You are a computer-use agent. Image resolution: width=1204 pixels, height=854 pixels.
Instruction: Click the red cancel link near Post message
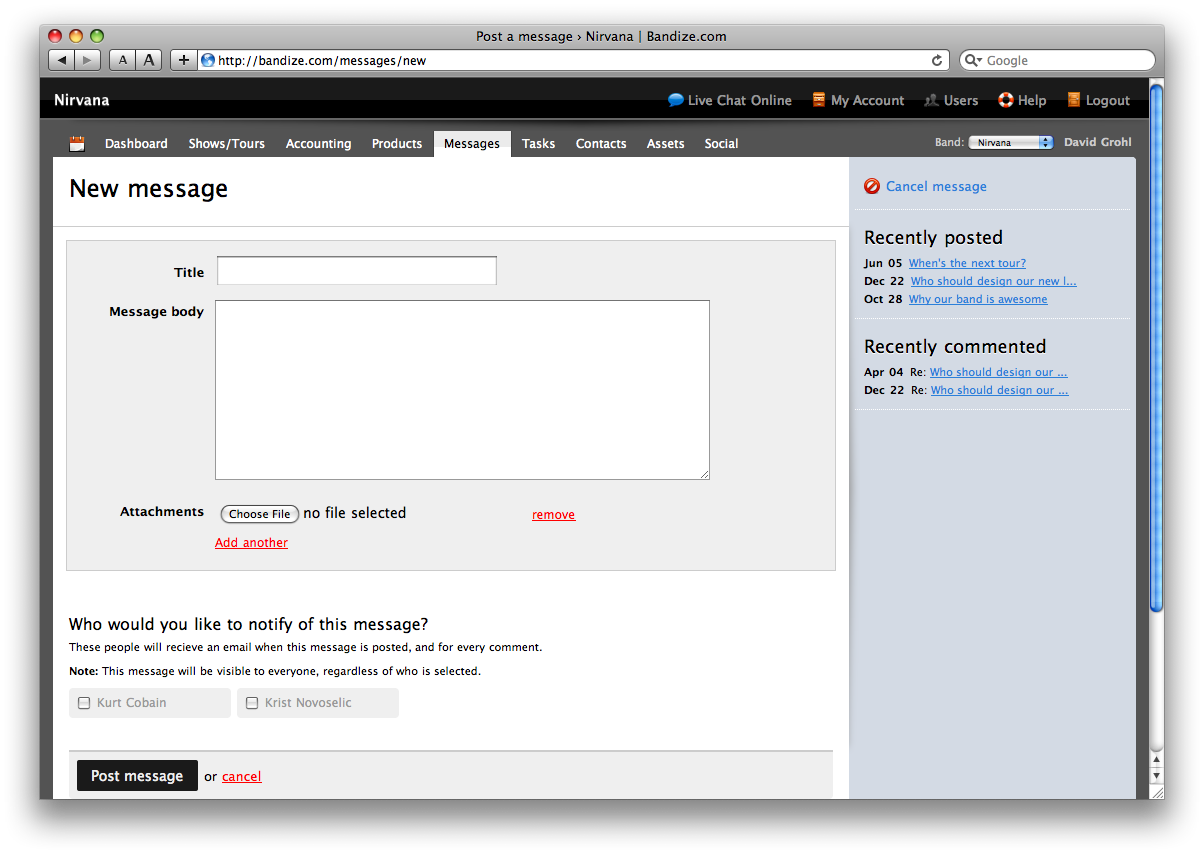pyautogui.click(x=242, y=777)
